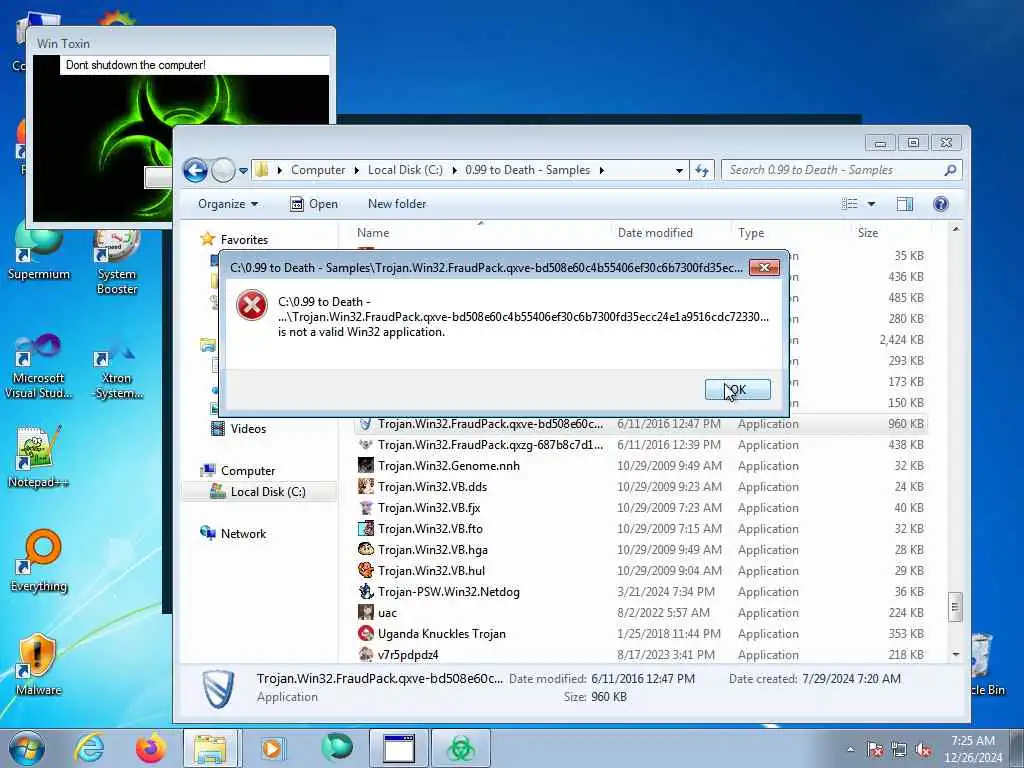Screen dimensions: 1024x768
Task: Open Supermium desktop shortcut
Action: point(39,253)
